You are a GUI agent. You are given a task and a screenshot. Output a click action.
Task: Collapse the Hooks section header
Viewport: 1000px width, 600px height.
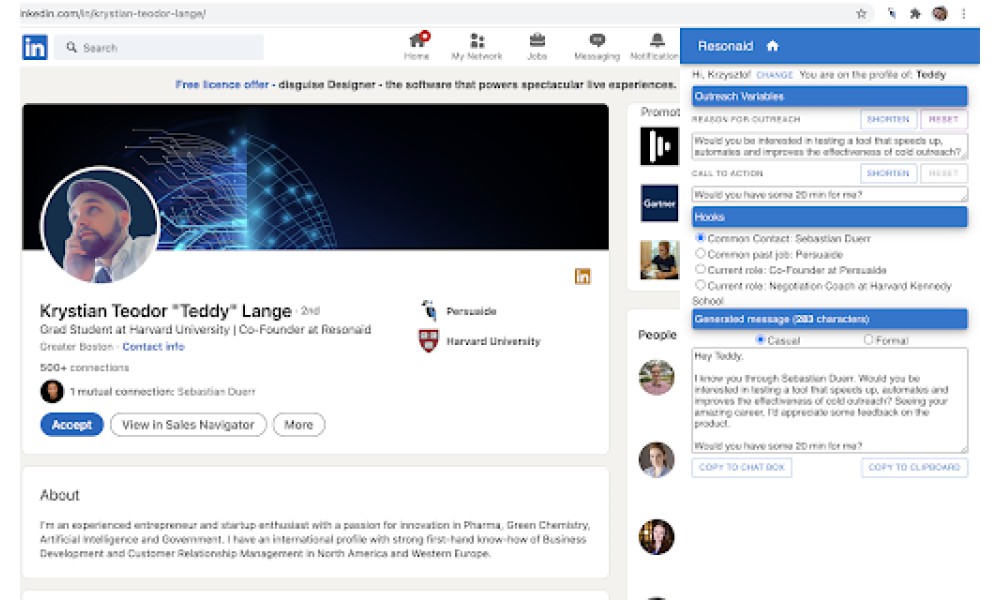830,217
